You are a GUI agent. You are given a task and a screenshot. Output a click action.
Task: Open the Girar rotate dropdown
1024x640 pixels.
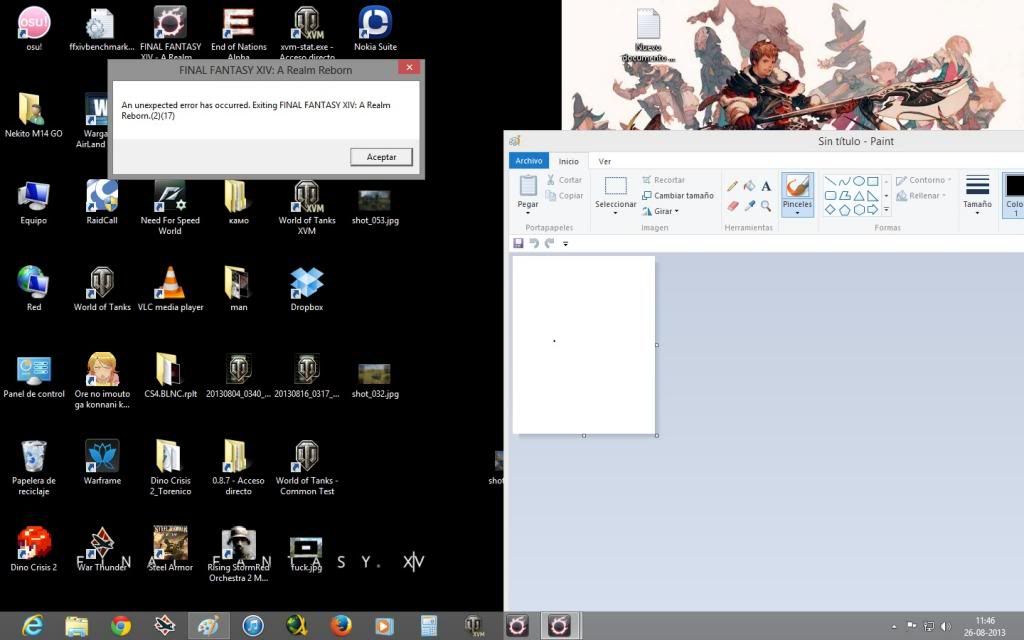click(677, 211)
